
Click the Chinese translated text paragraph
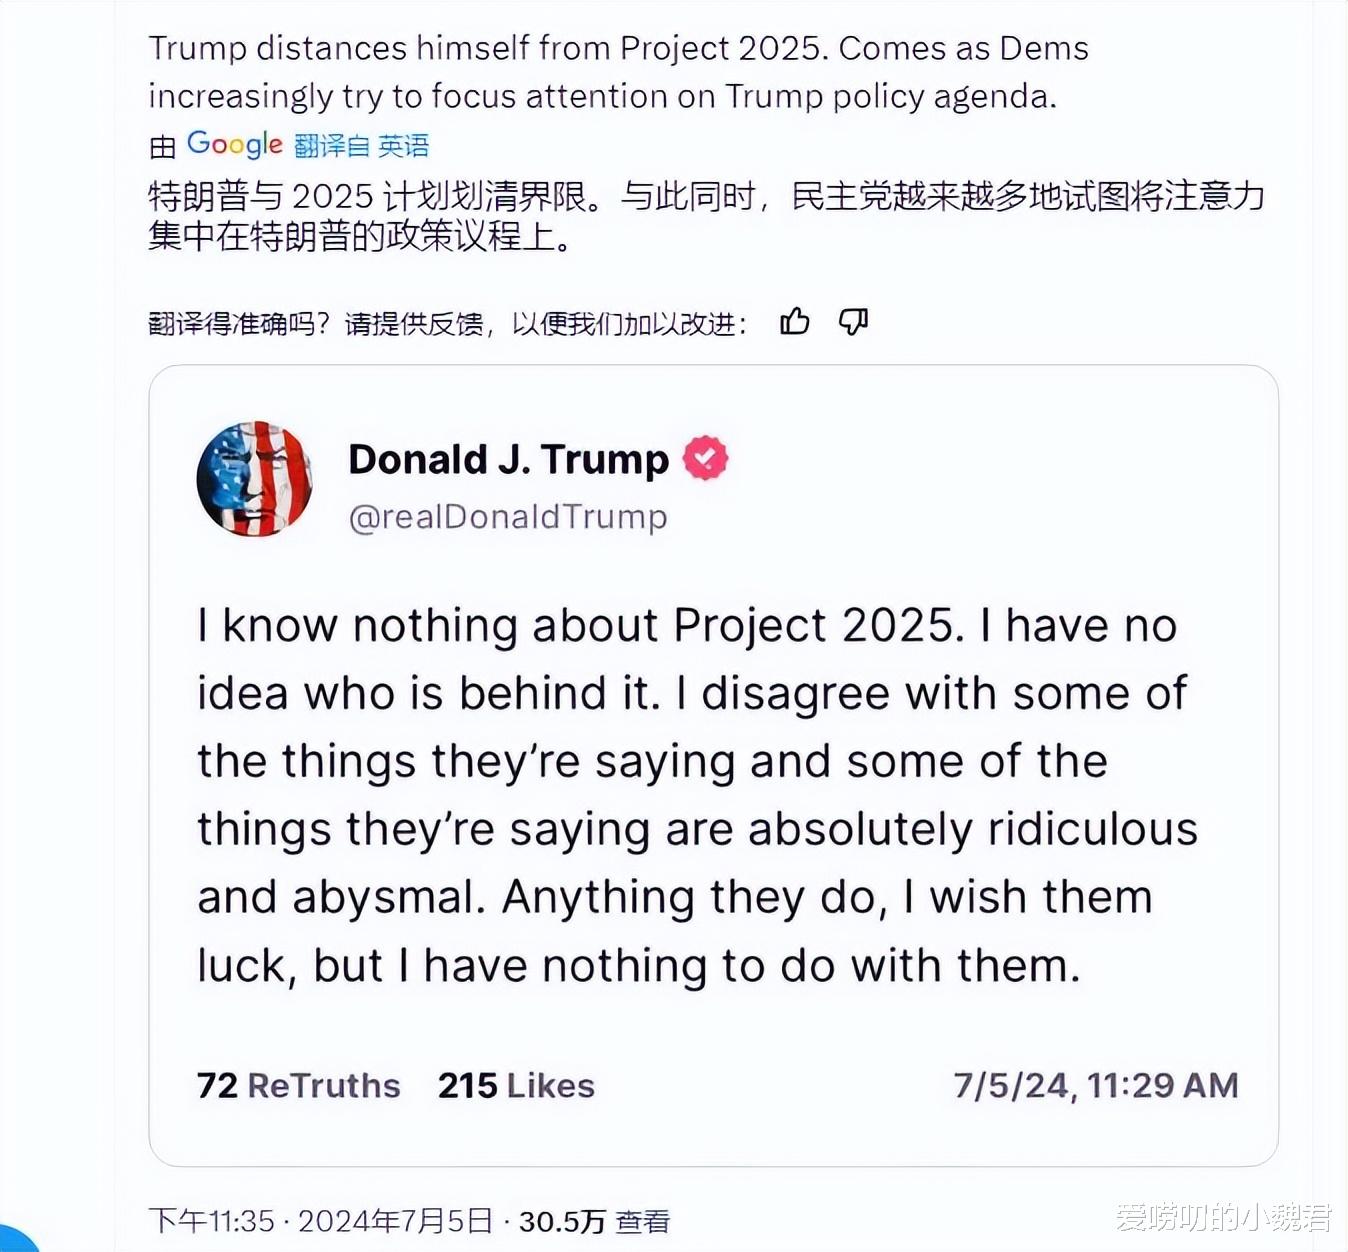click(x=706, y=216)
